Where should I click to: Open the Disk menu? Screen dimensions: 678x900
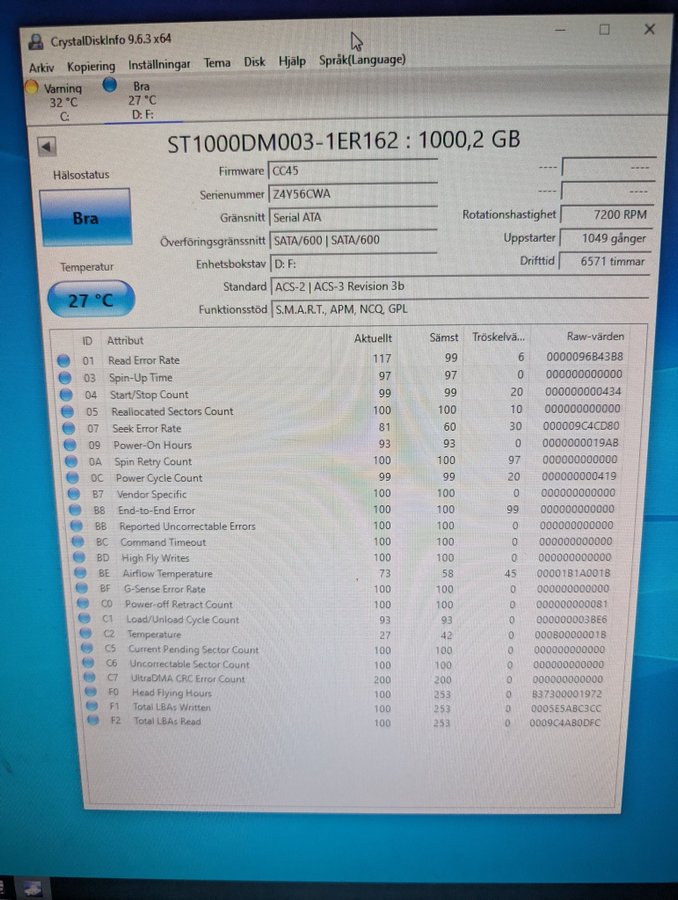point(254,62)
